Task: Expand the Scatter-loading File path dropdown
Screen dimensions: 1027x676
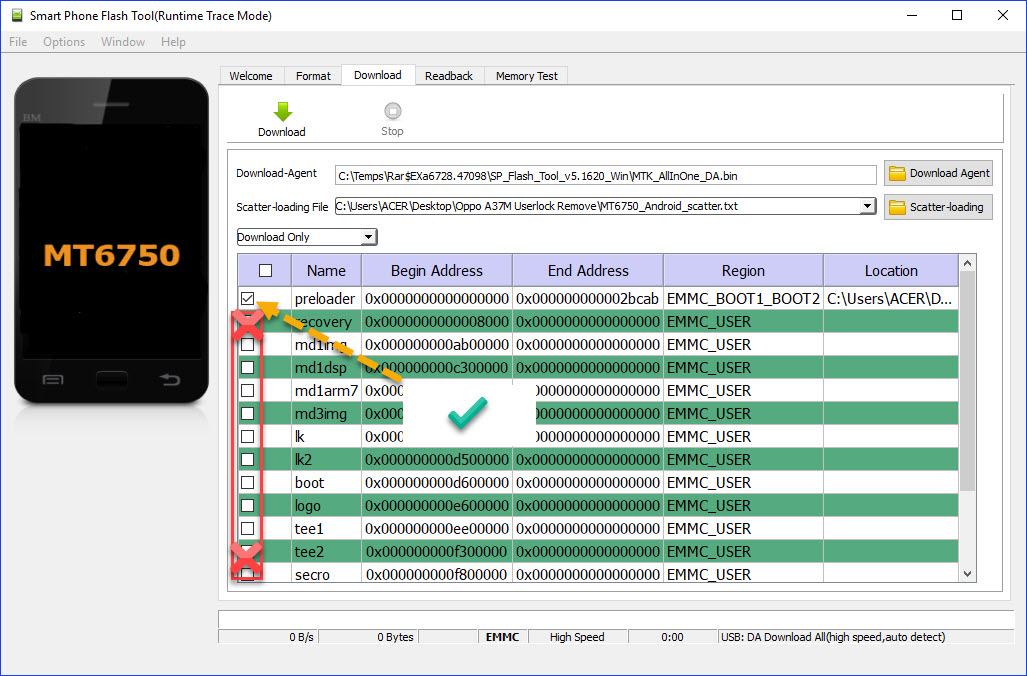Action: tap(867, 206)
